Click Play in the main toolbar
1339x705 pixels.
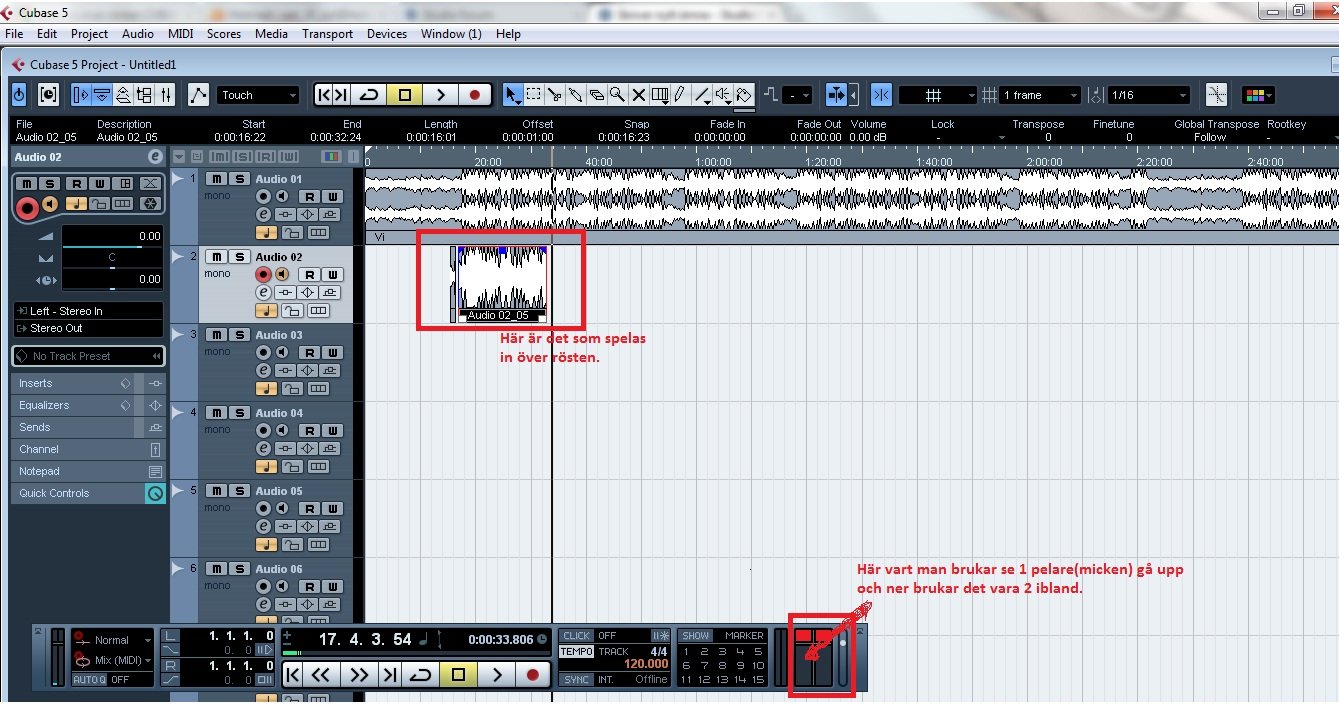(x=440, y=95)
